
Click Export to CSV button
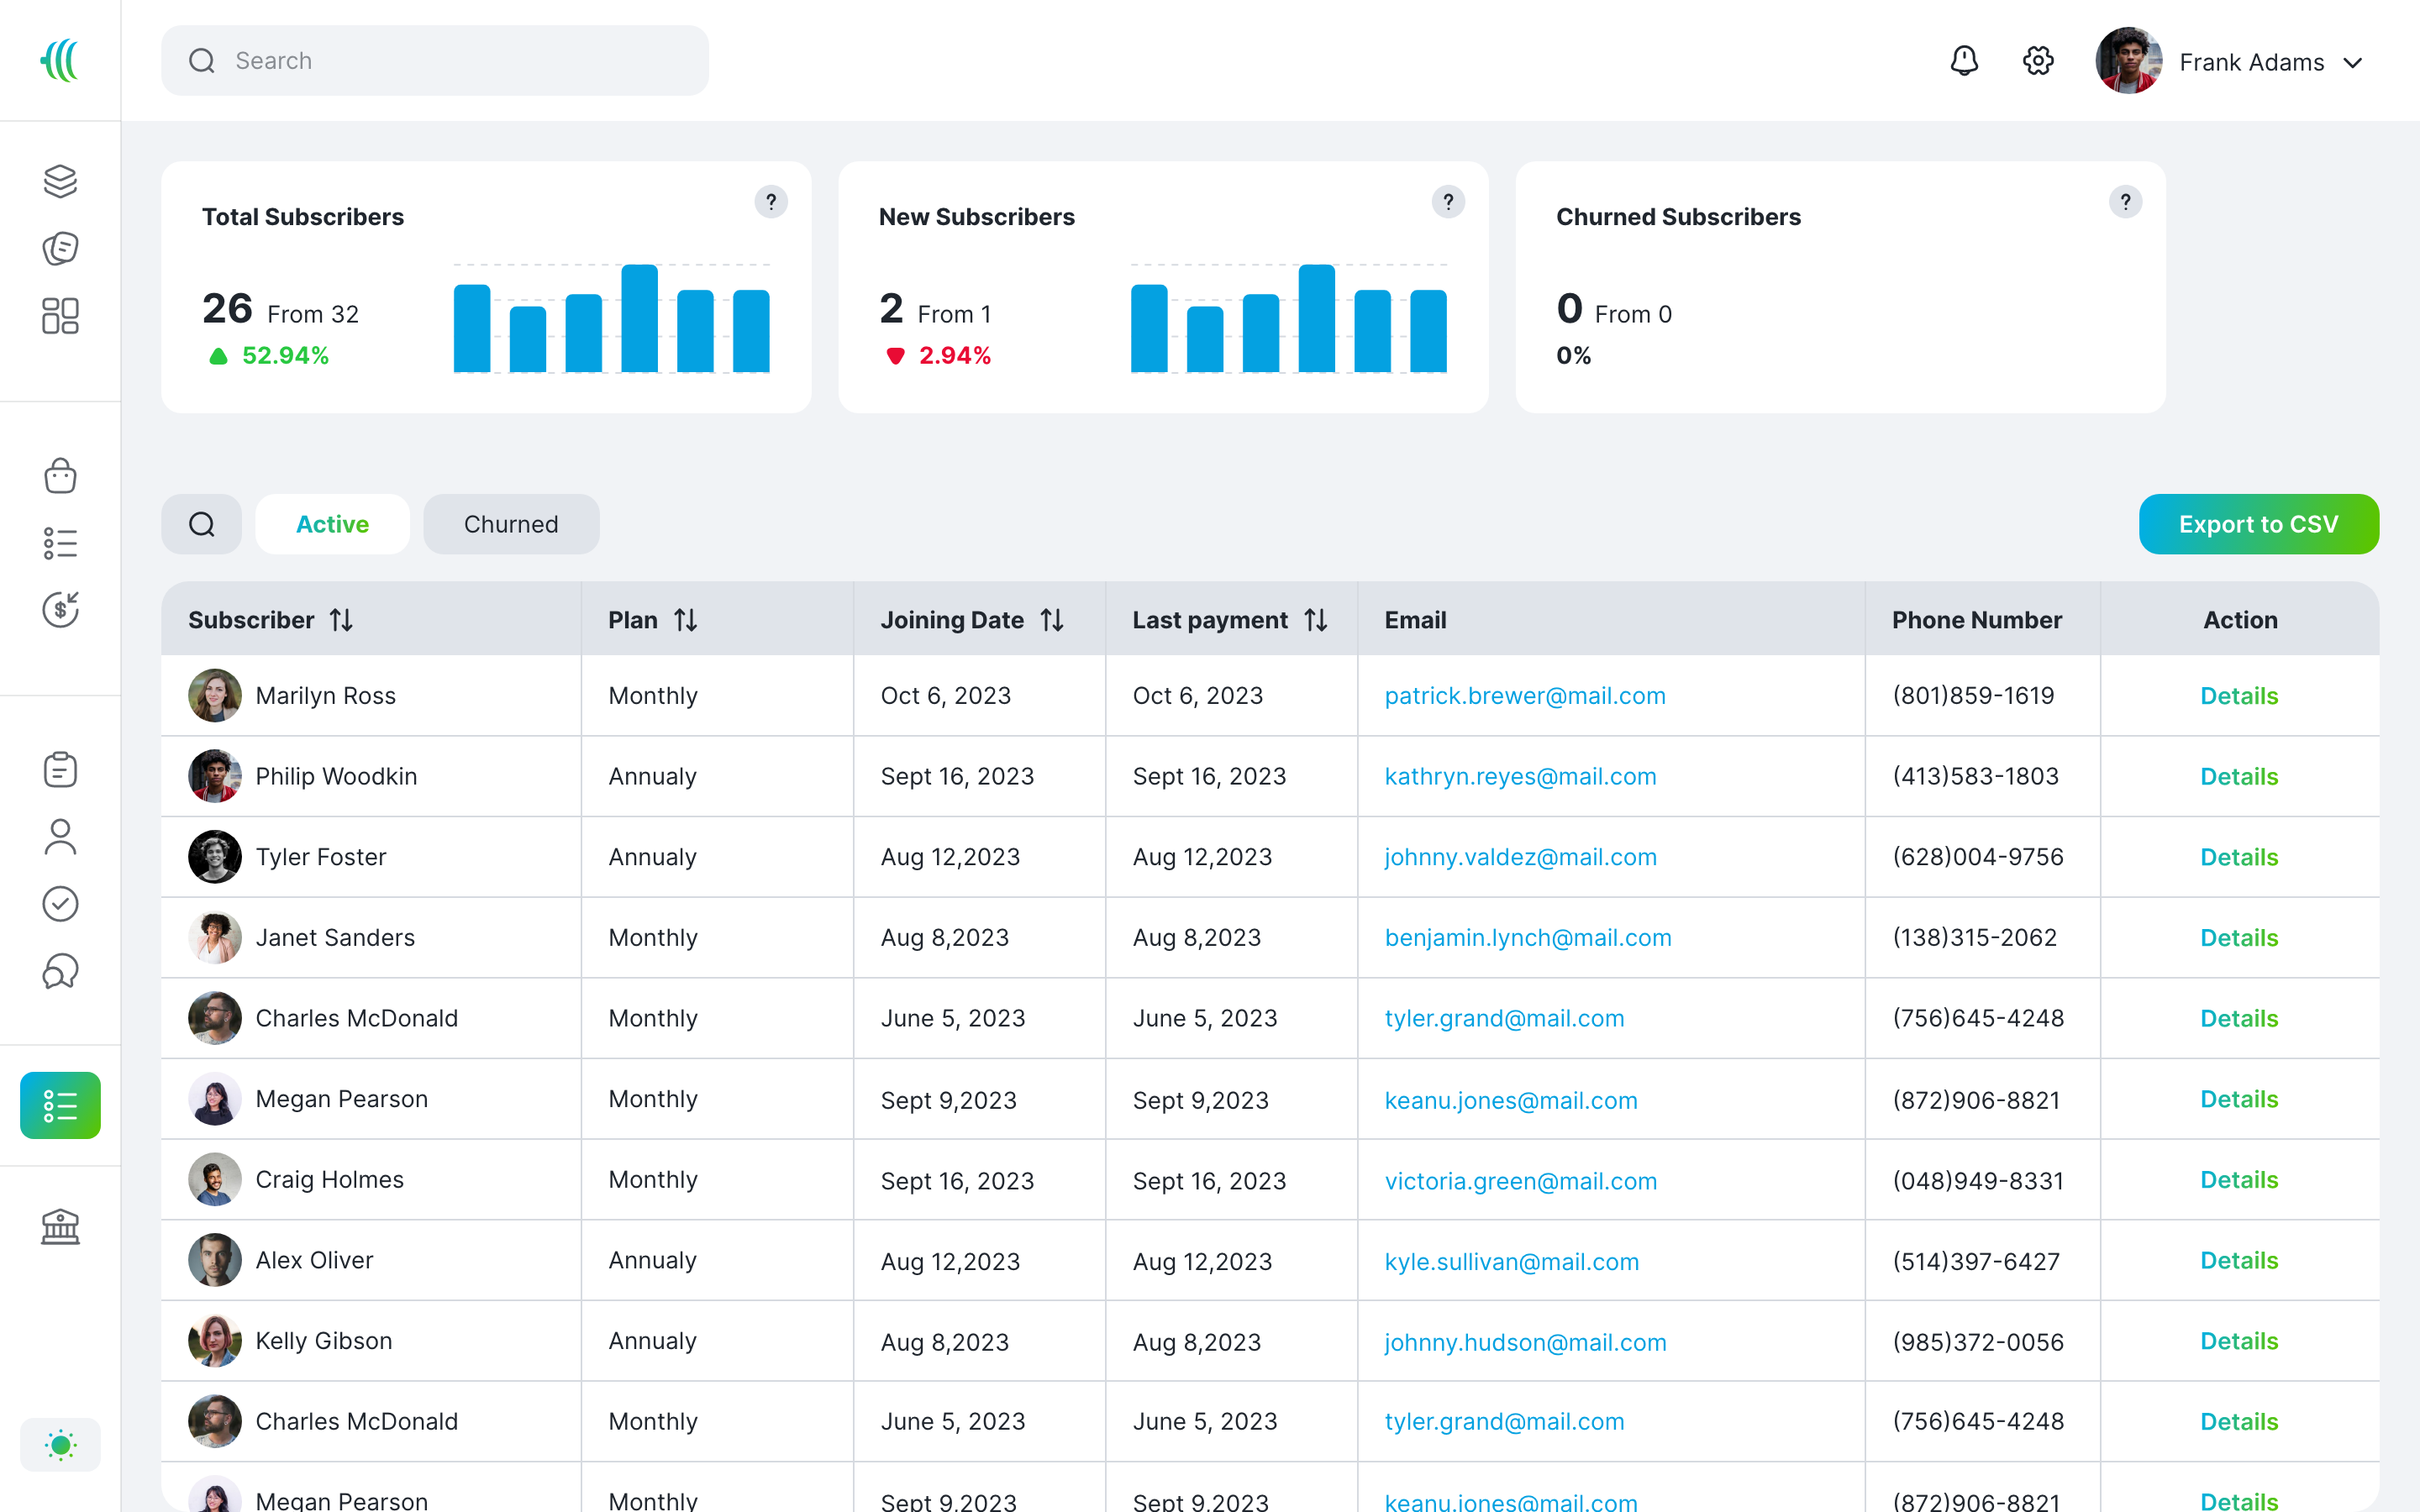click(2259, 523)
